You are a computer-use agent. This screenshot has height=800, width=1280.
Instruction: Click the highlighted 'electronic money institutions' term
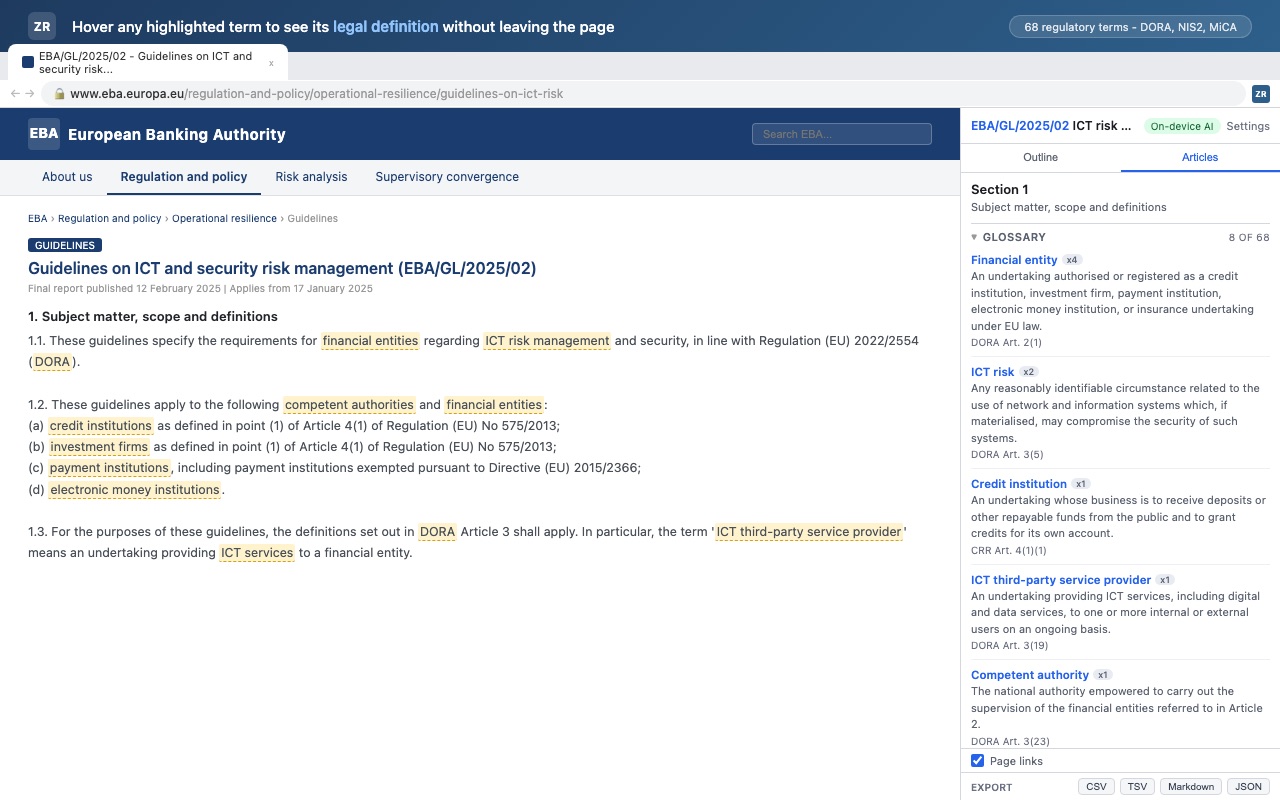(135, 490)
